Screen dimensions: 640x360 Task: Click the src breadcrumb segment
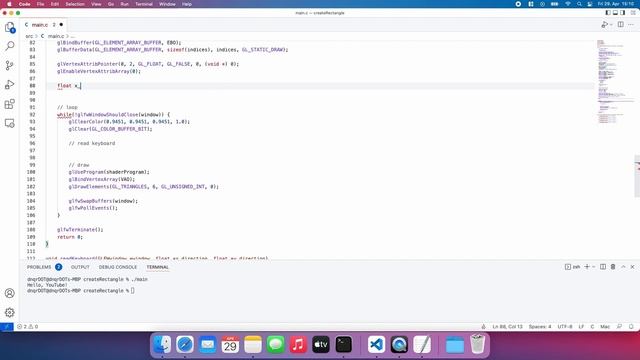tap(29, 36)
